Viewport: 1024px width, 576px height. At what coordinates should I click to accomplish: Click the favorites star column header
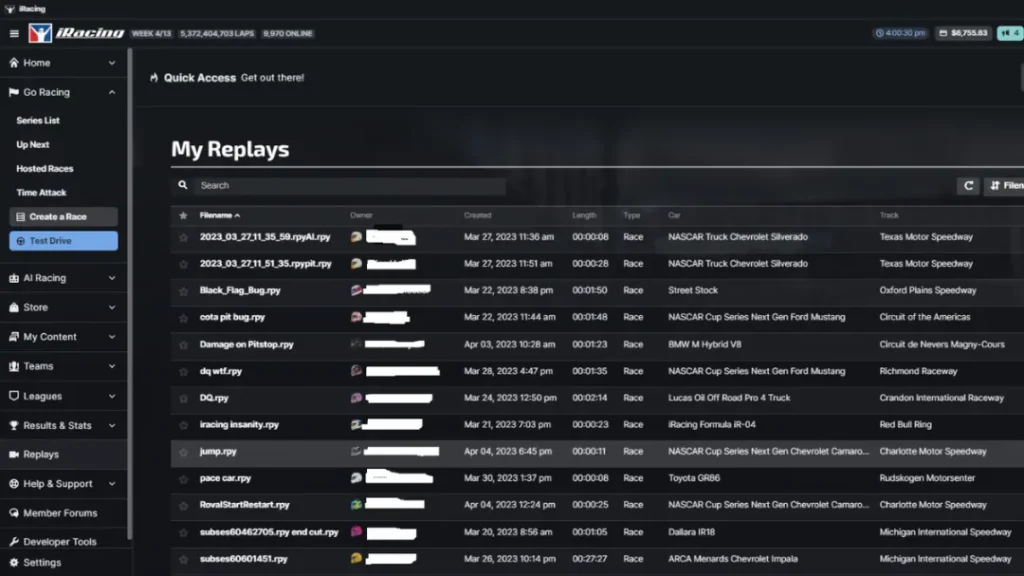183,215
